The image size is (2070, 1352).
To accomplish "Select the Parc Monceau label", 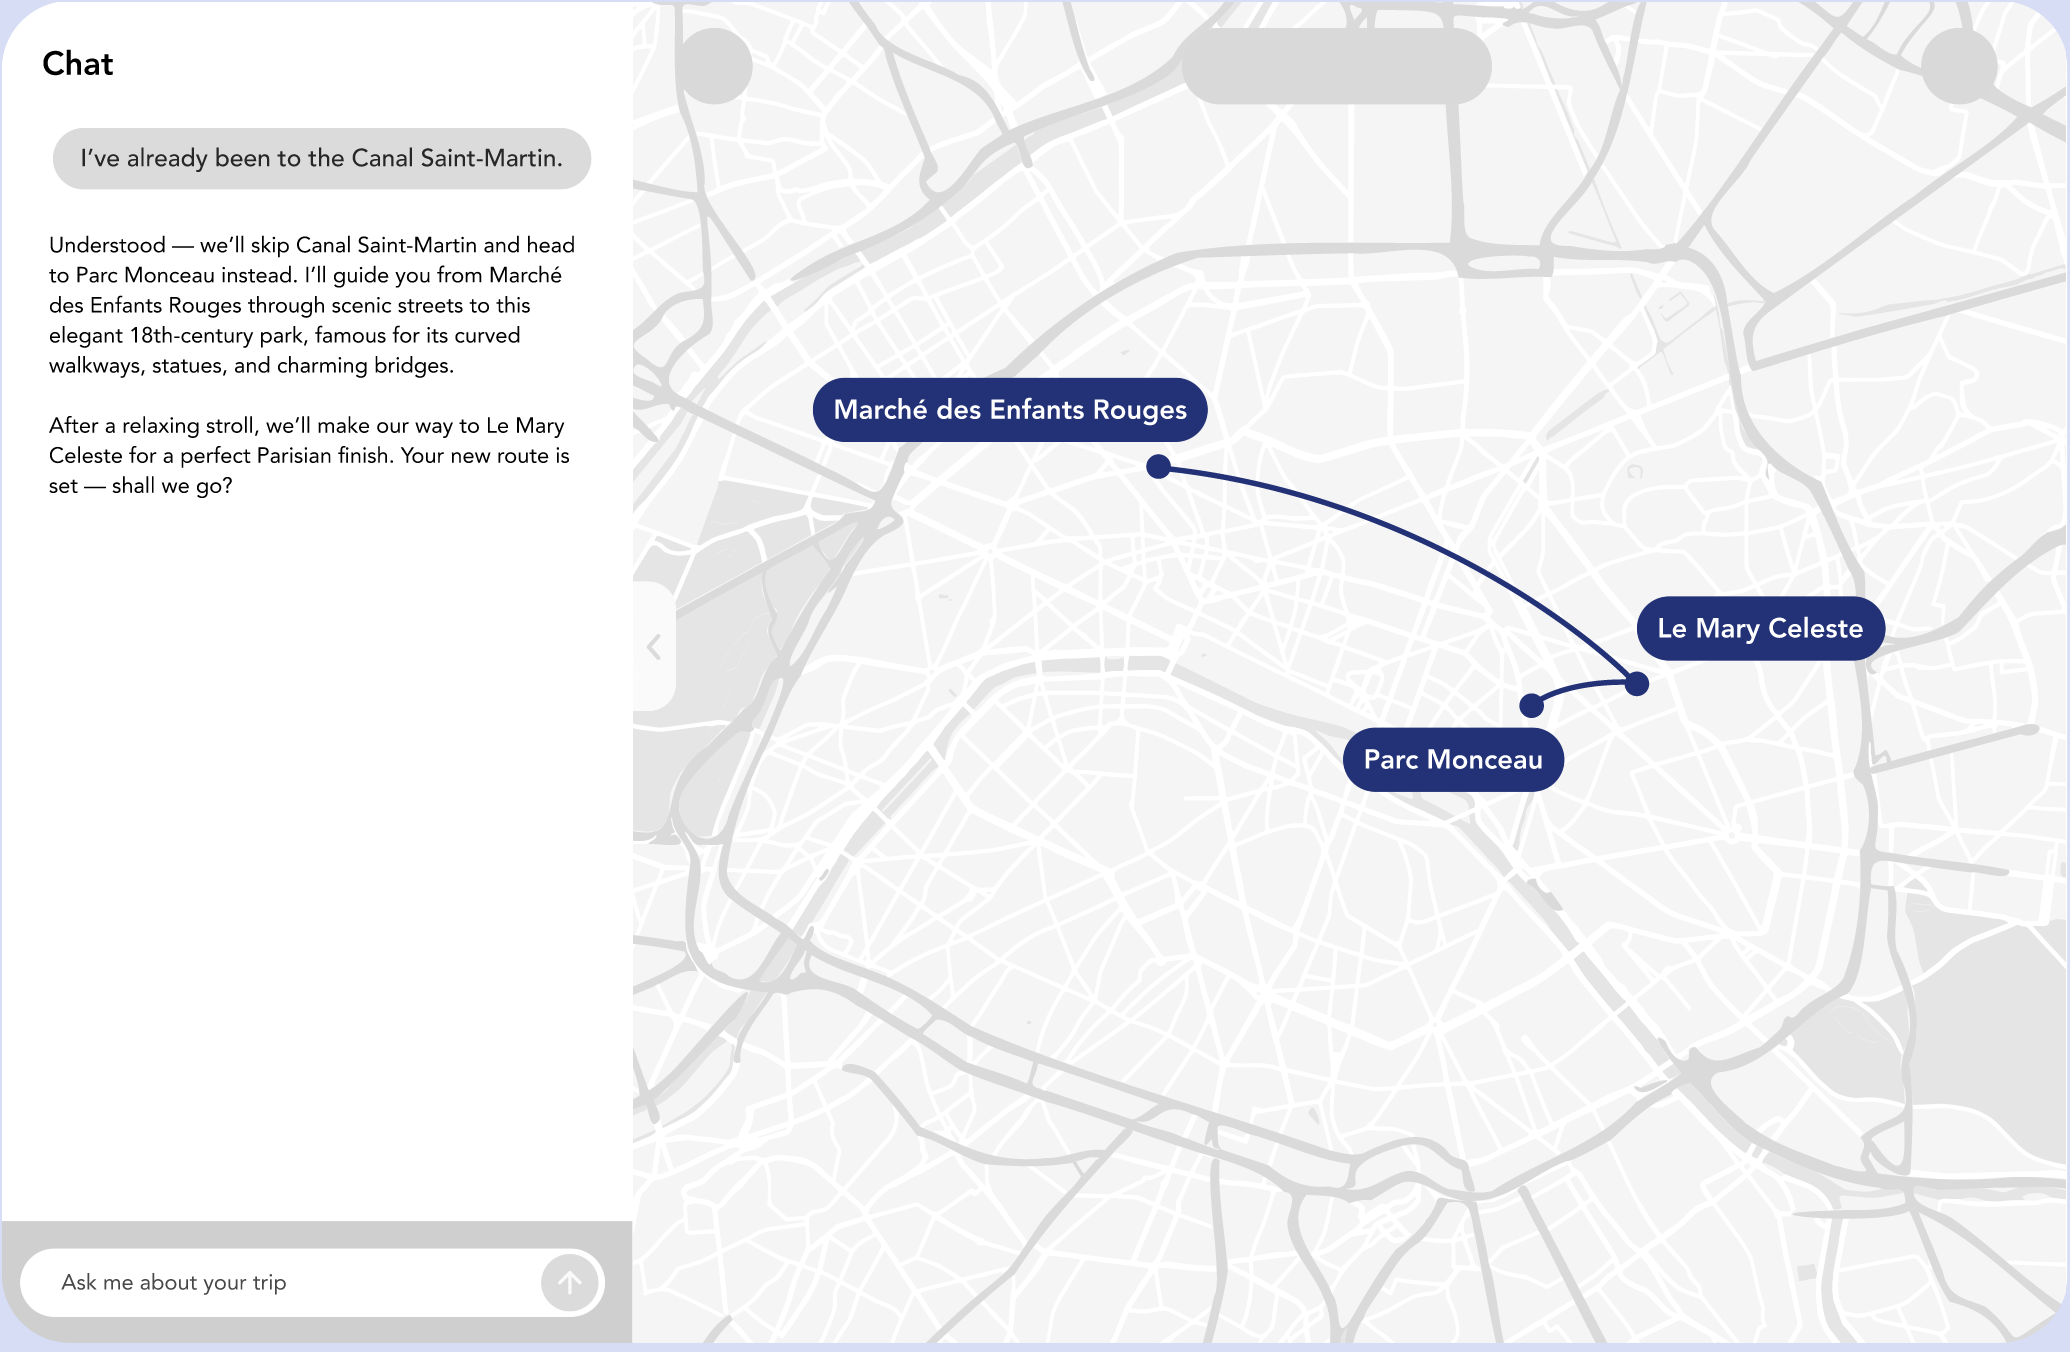I will point(1453,760).
